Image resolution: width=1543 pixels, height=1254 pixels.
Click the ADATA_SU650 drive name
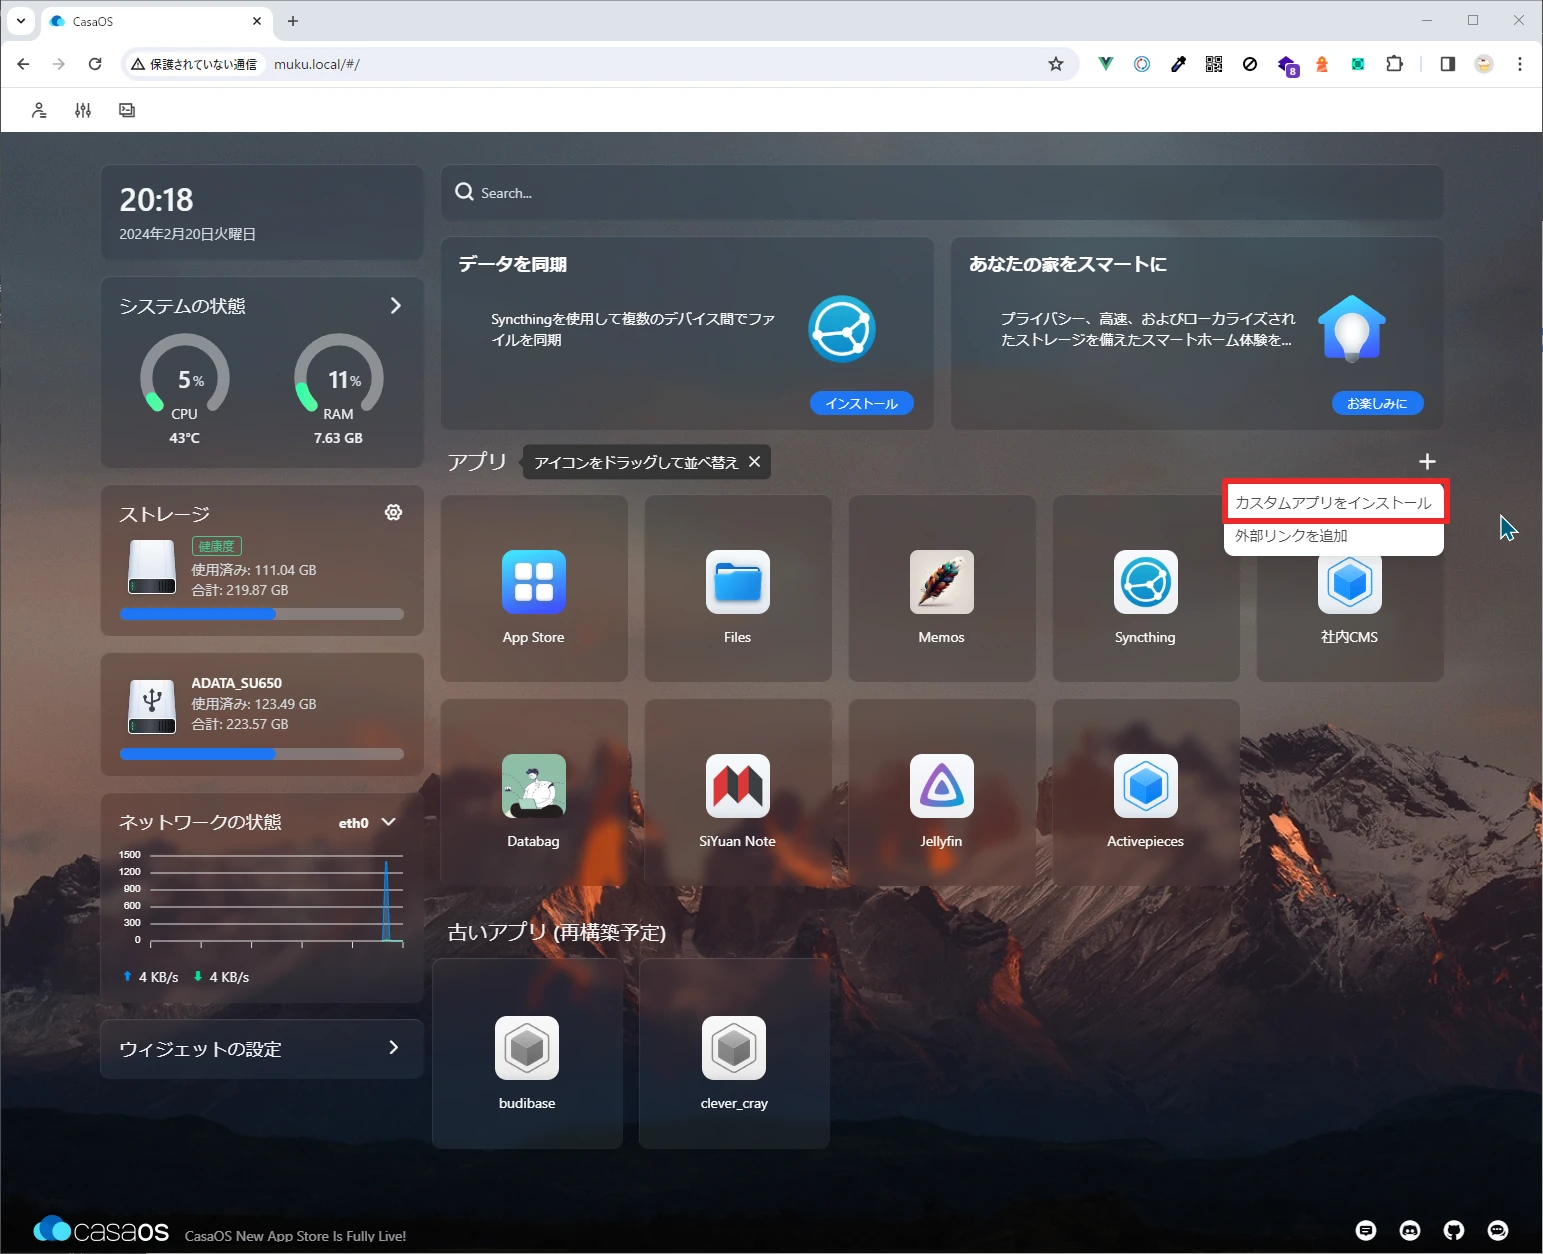tap(237, 683)
